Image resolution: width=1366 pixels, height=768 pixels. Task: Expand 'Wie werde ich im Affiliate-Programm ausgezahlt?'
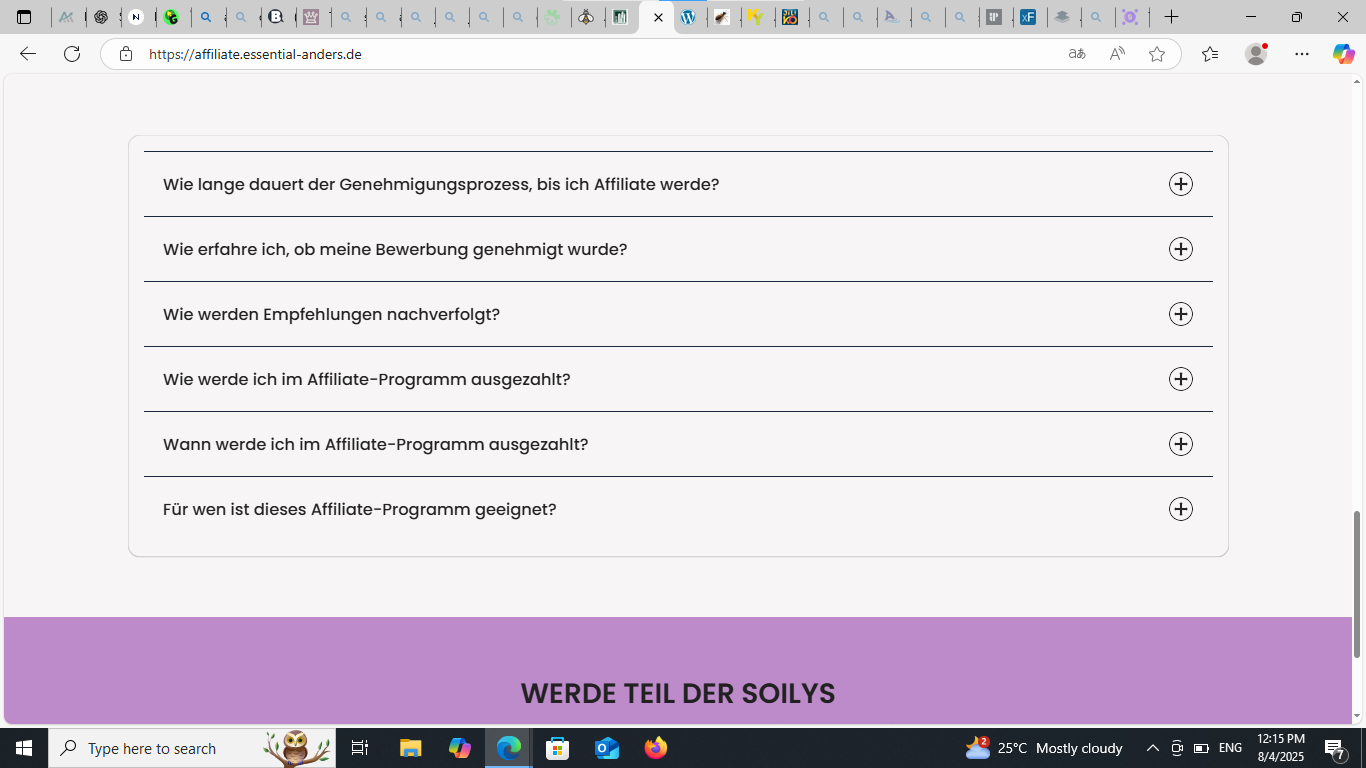[x=1181, y=379]
